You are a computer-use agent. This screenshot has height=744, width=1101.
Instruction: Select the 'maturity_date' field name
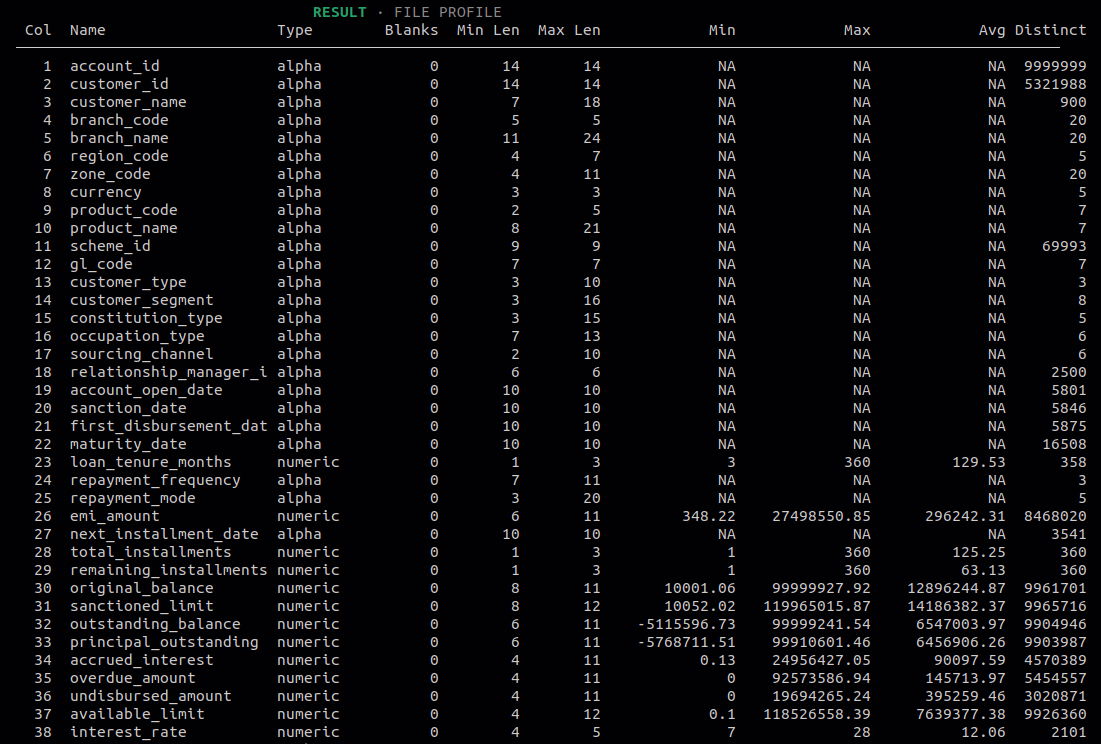[128, 444]
